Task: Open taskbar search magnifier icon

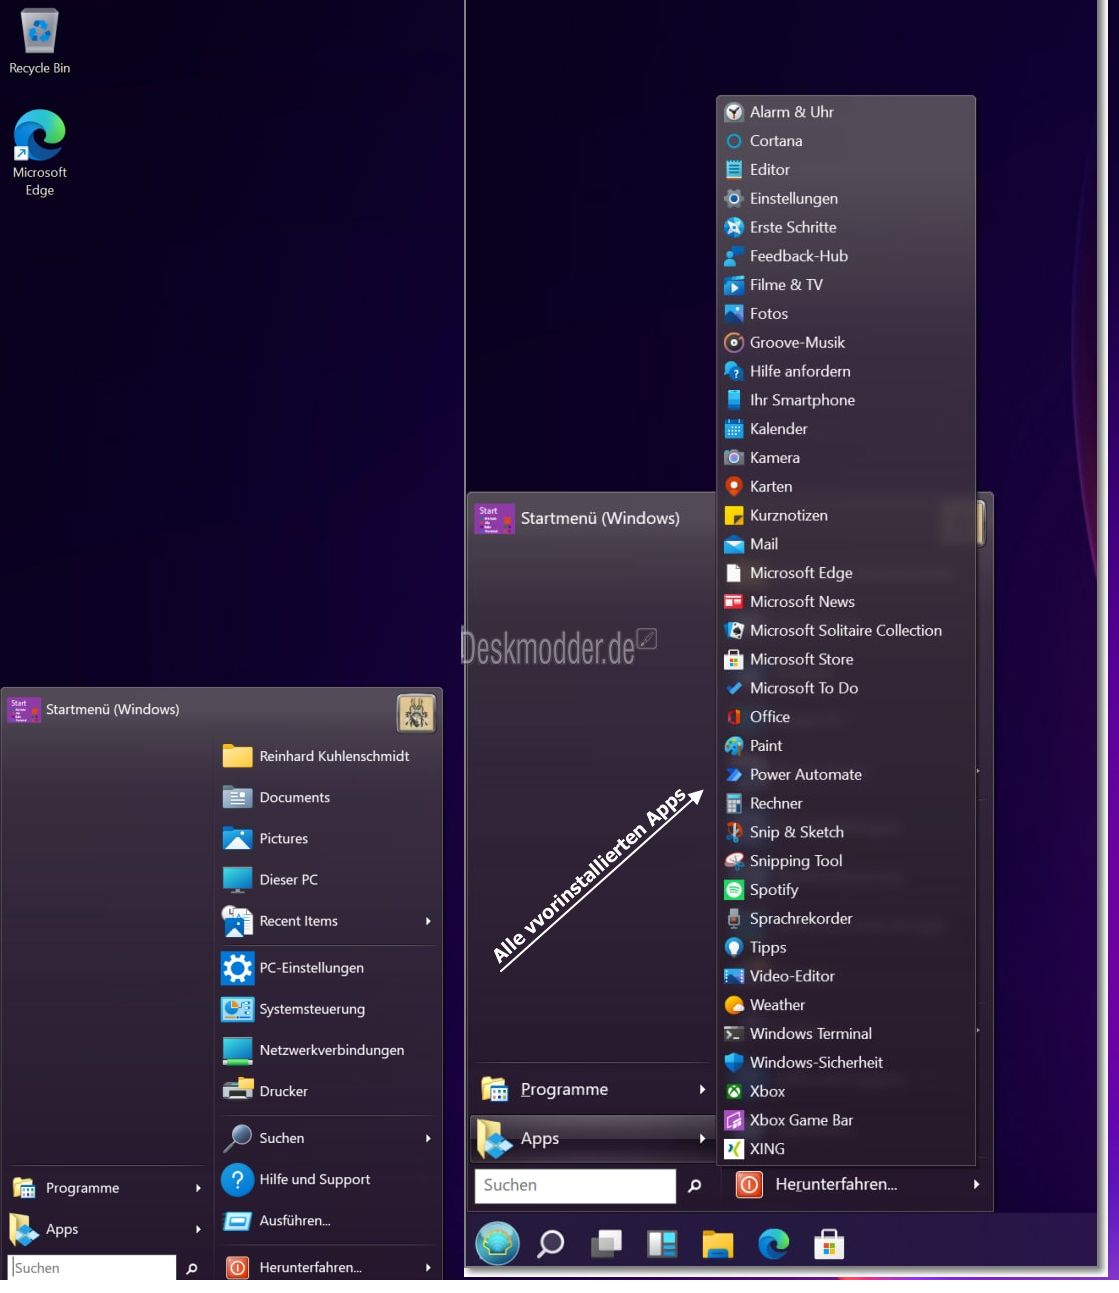Action: tap(551, 1244)
